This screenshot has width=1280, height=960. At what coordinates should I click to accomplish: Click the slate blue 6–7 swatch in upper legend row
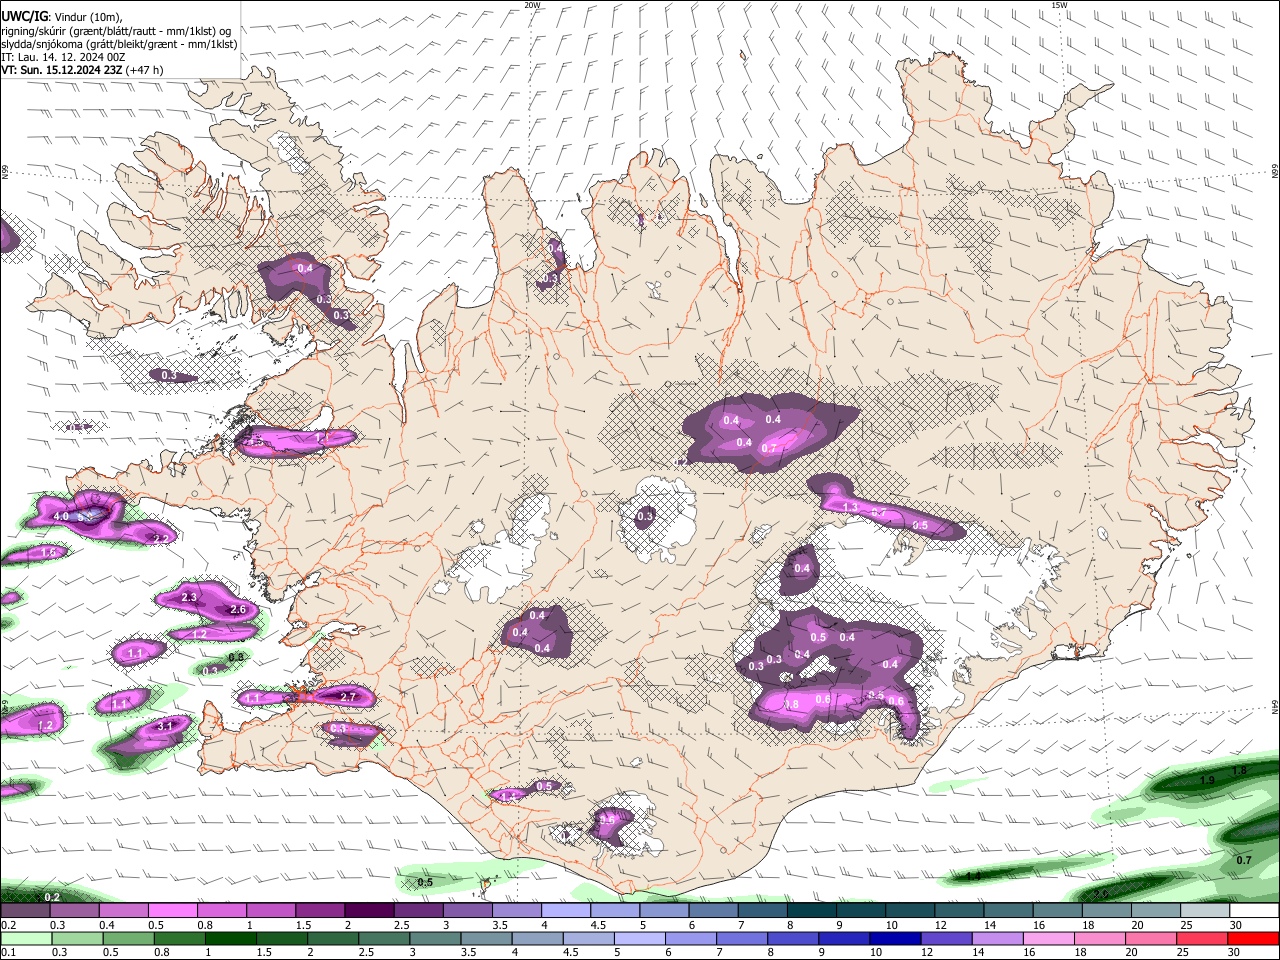point(714,911)
